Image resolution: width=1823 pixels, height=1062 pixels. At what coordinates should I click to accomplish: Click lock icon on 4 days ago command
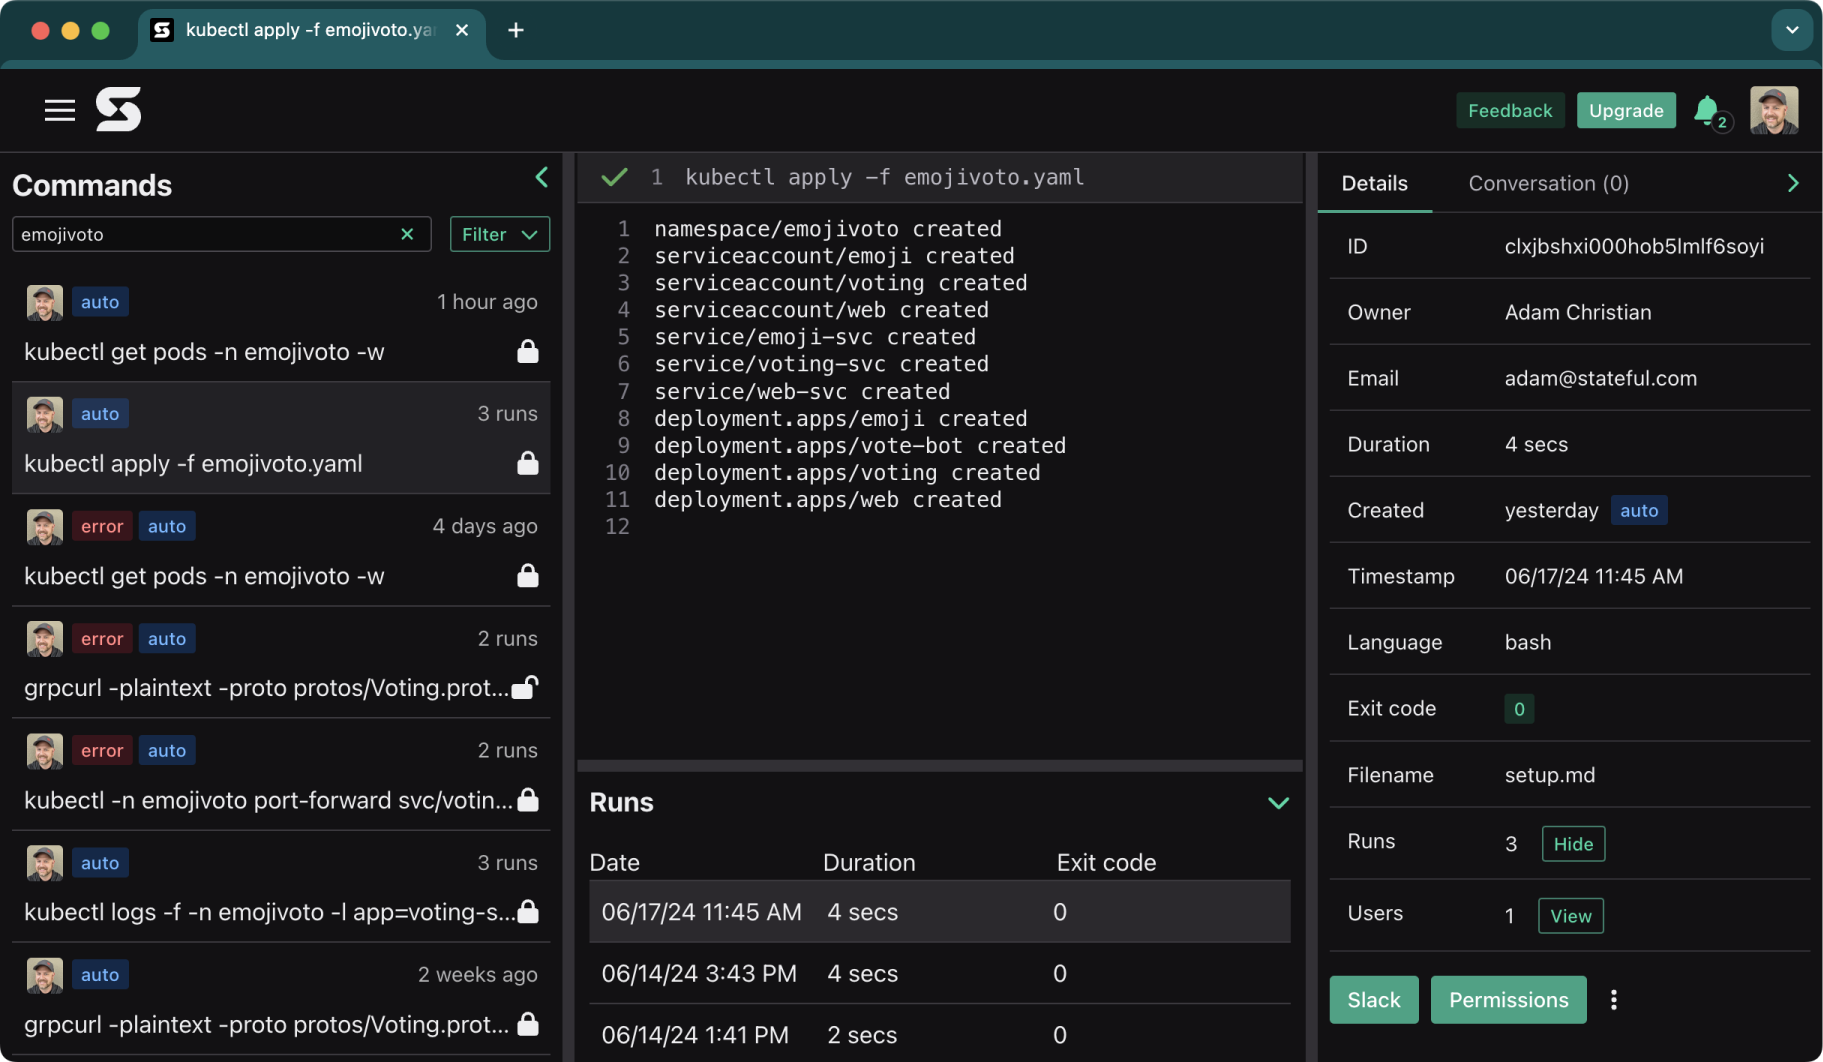click(528, 575)
